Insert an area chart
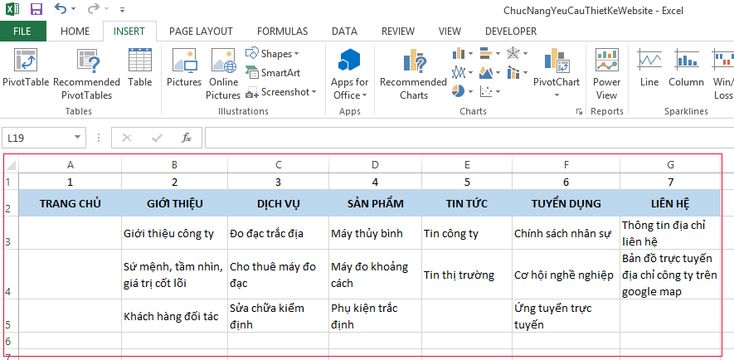 coord(486,73)
